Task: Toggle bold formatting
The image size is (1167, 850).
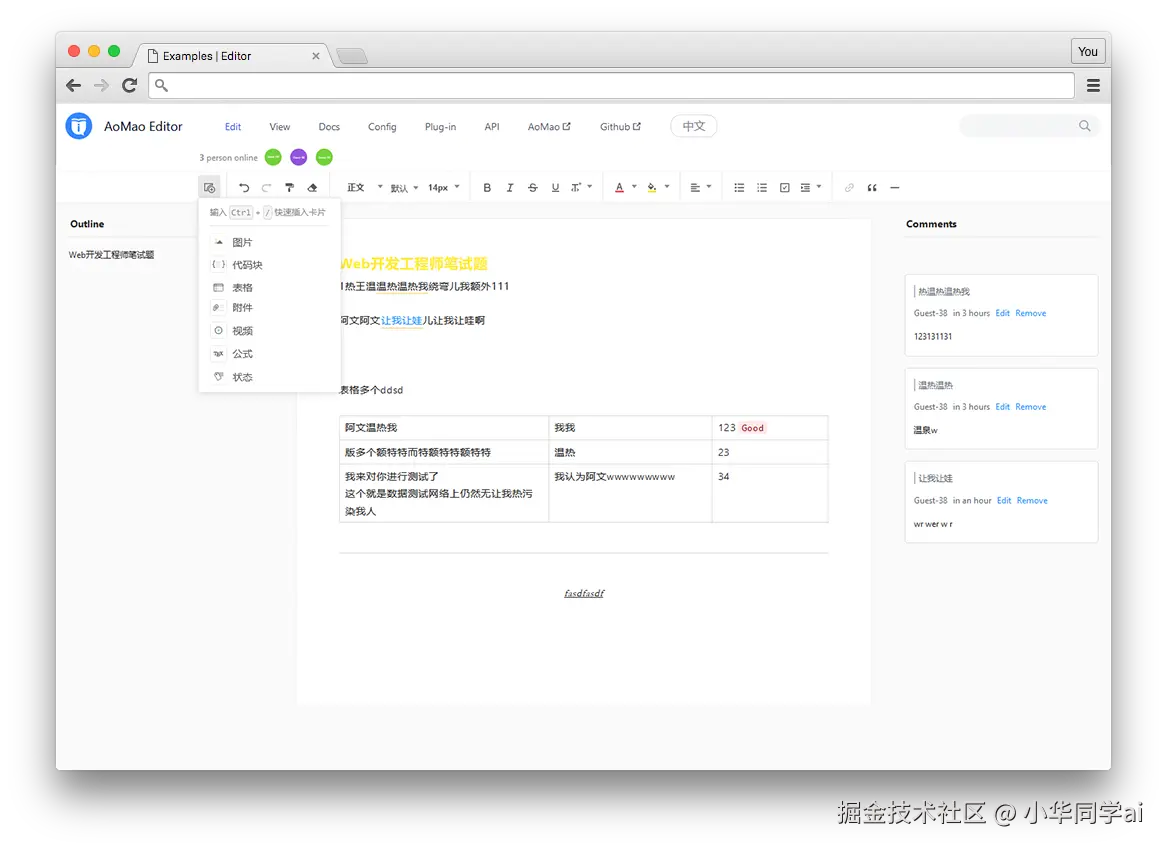Action: click(x=487, y=188)
